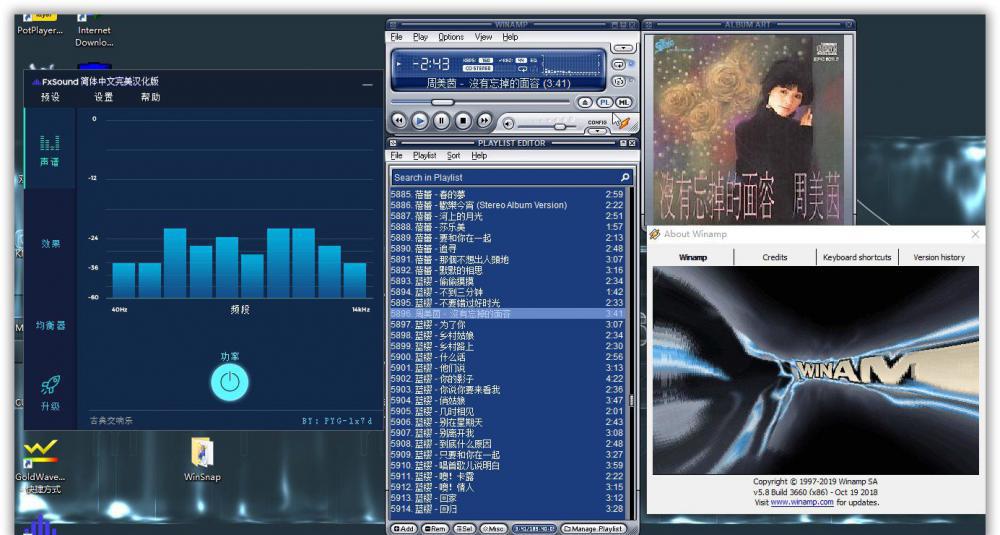Toggle the FxSound power button
Screen dimensions: 1000x535
[230, 382]
